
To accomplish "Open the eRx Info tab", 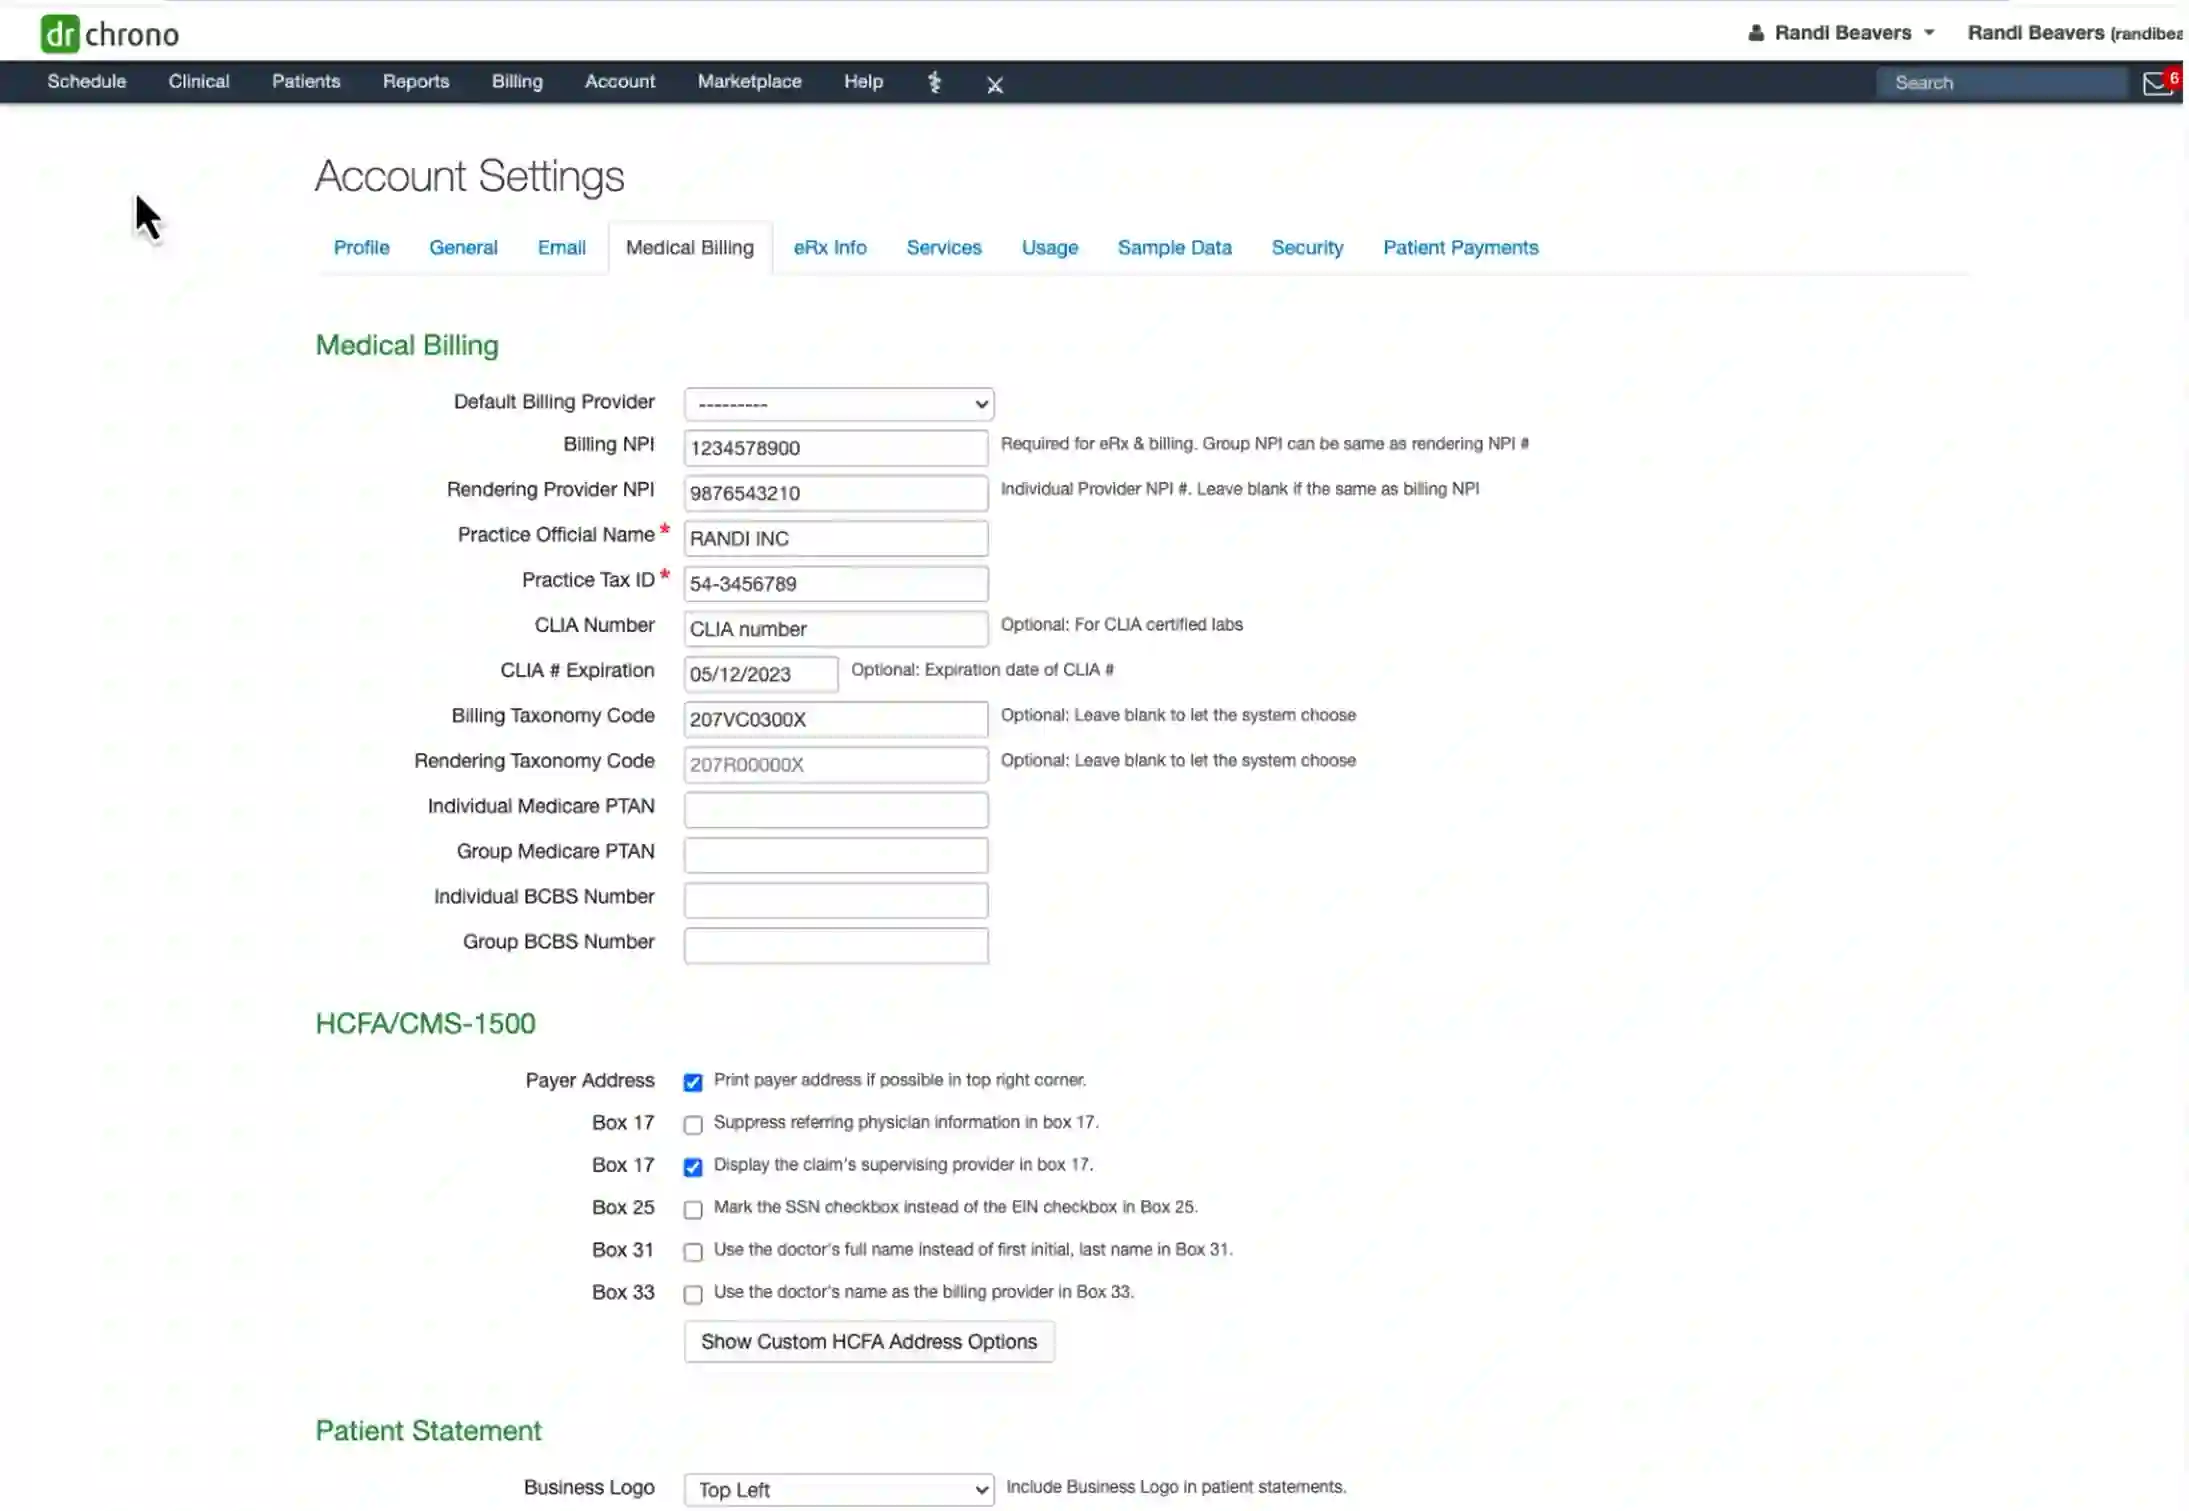I will [x=829, y=247].
